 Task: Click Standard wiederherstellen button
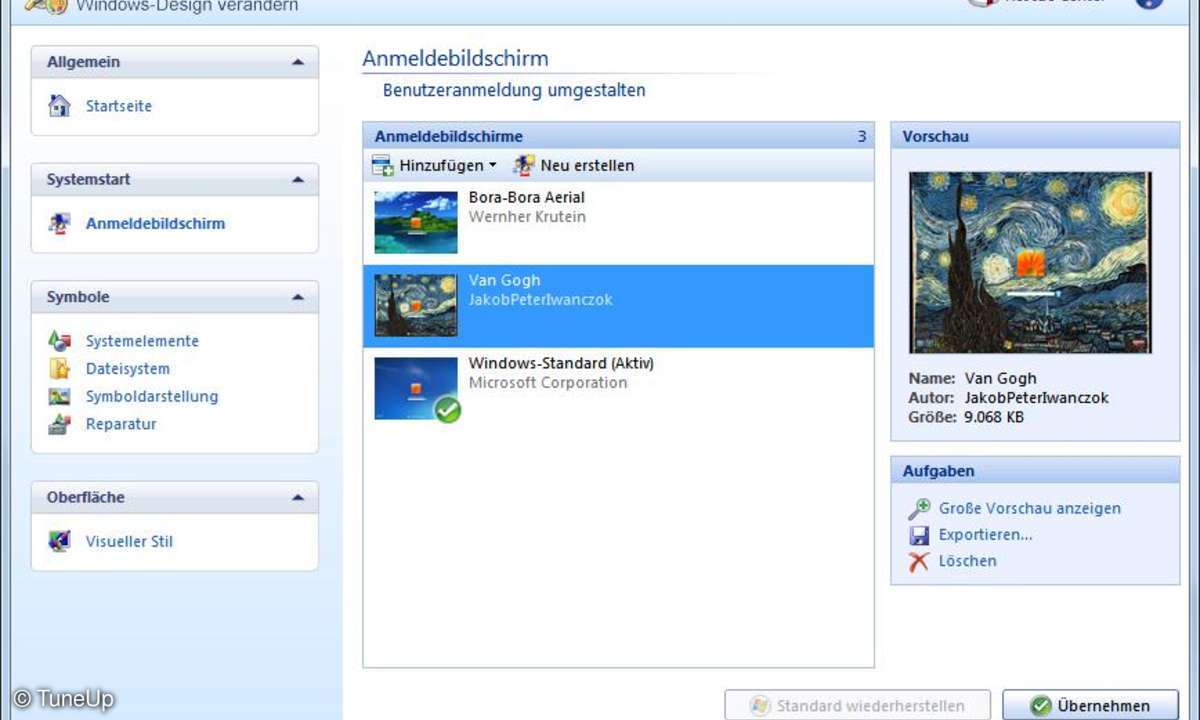[858, 705]
